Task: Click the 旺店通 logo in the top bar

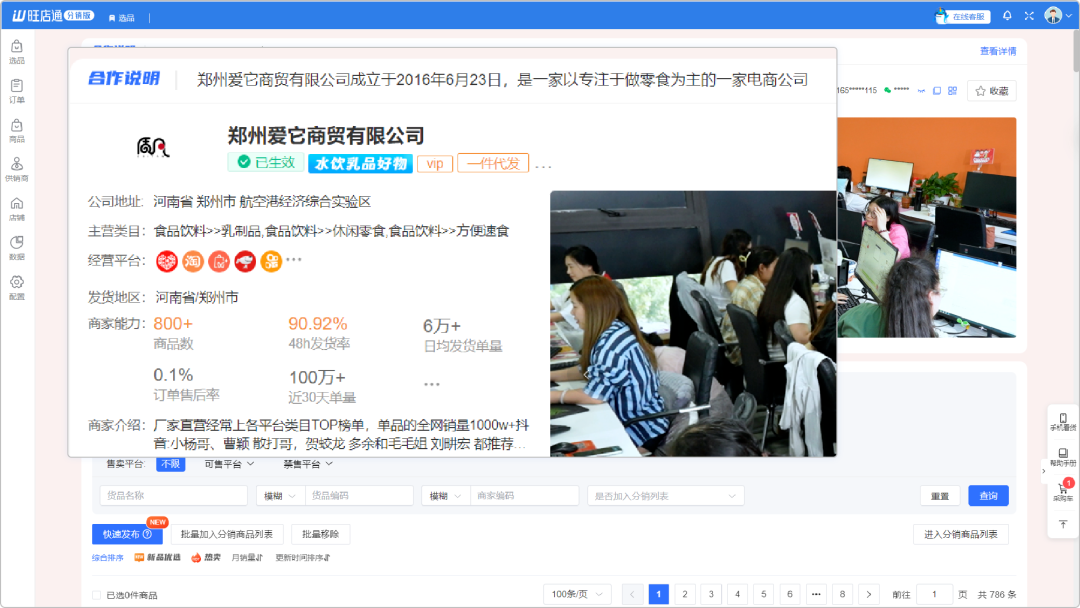Action: (x=52, y=15)
